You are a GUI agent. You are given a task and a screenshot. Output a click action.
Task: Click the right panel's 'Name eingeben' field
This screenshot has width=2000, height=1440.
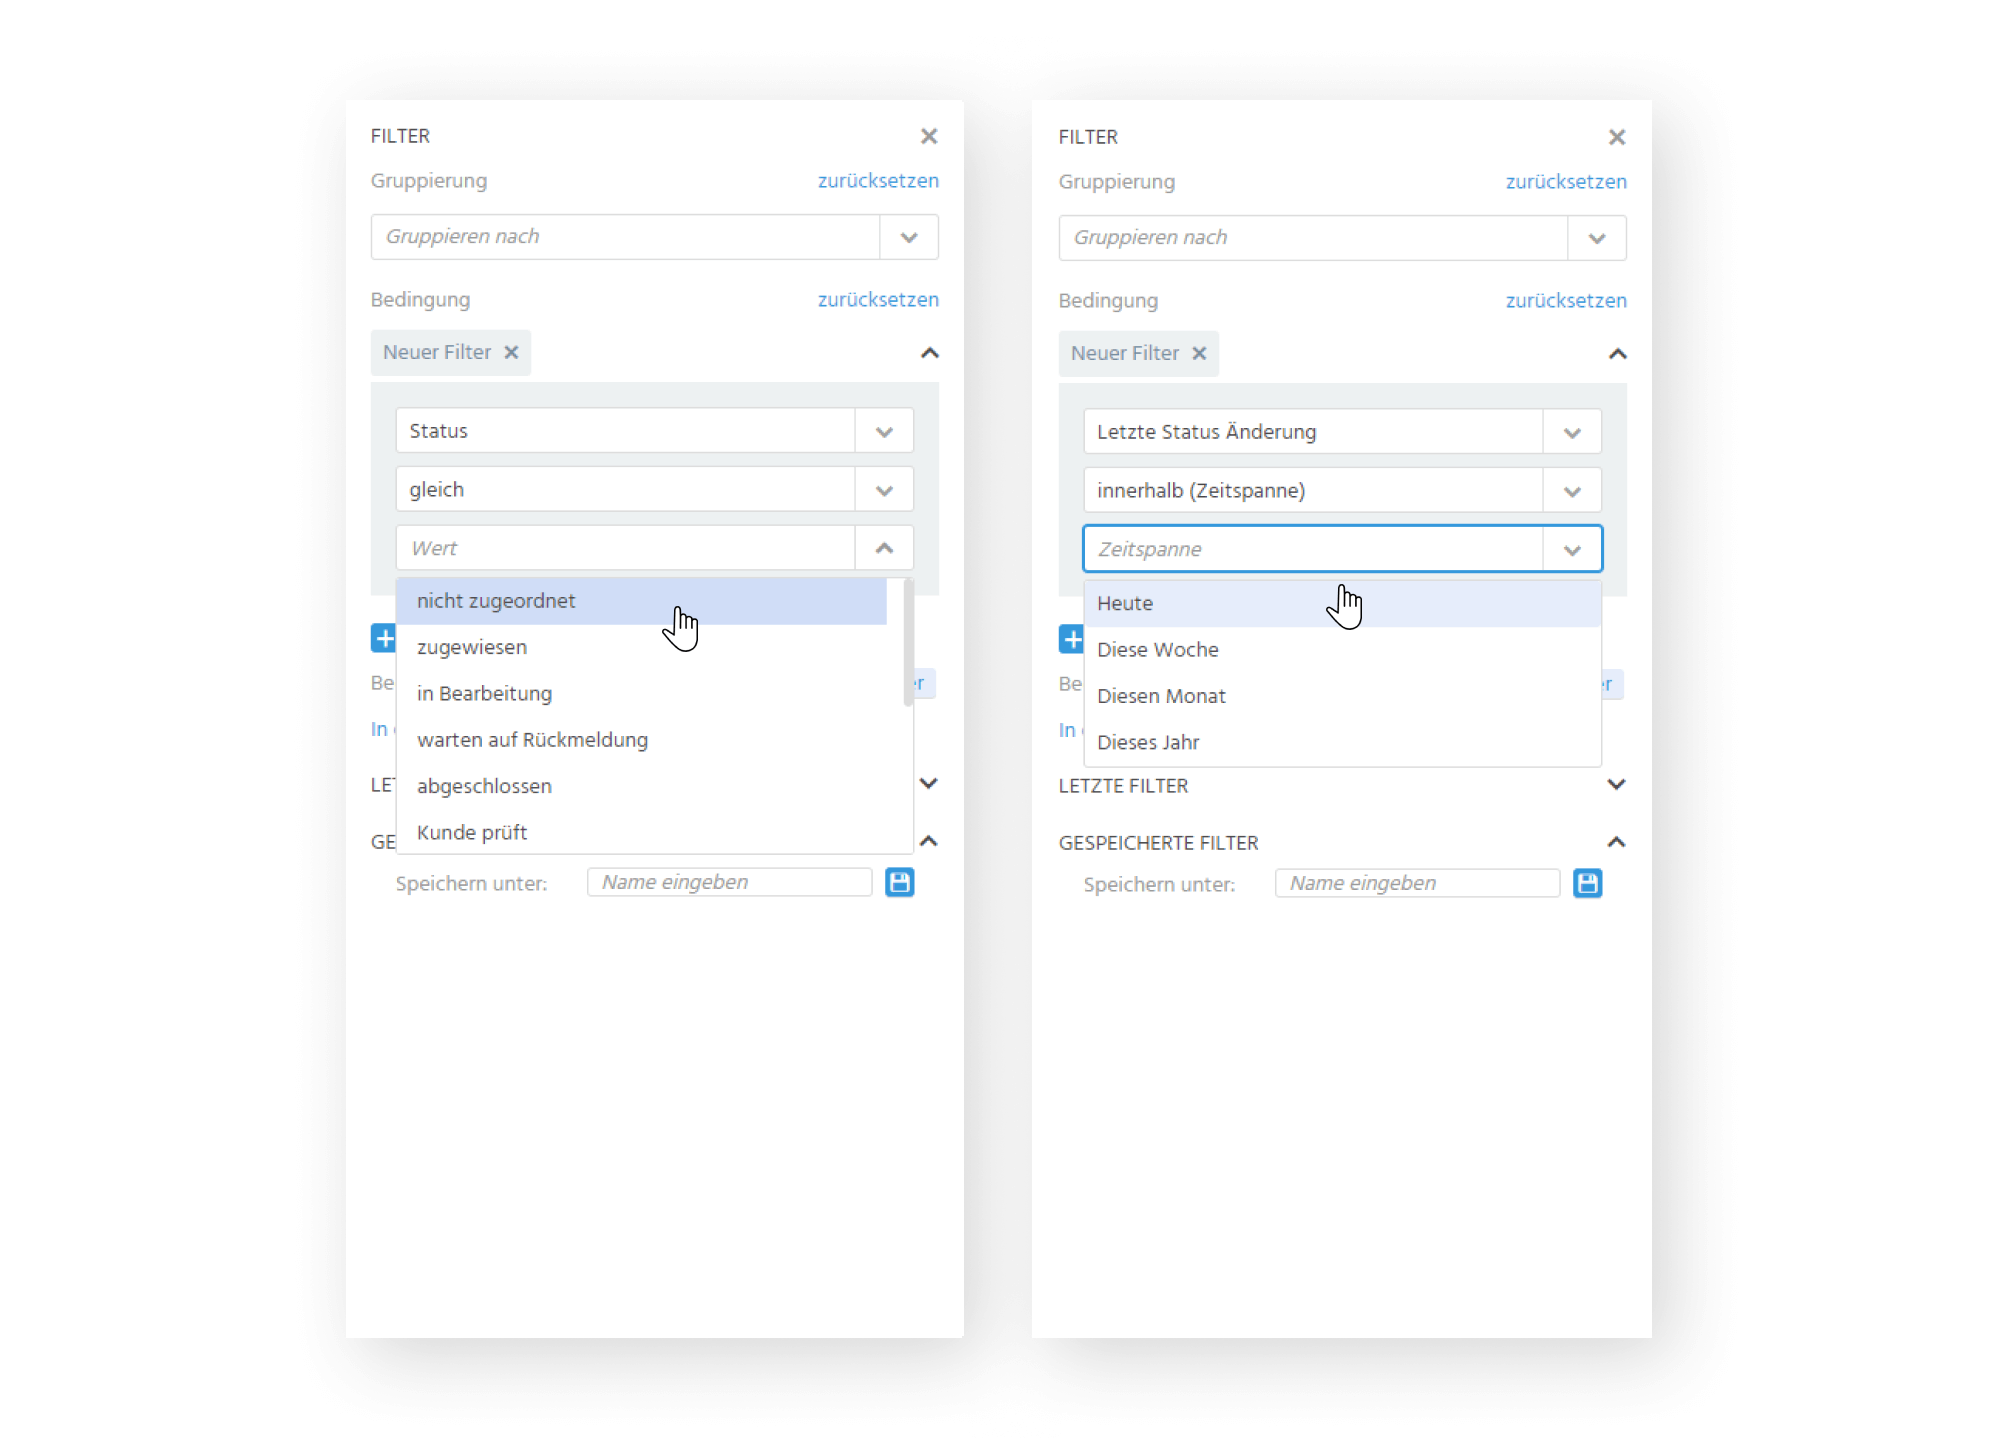tap(1417, 883)
